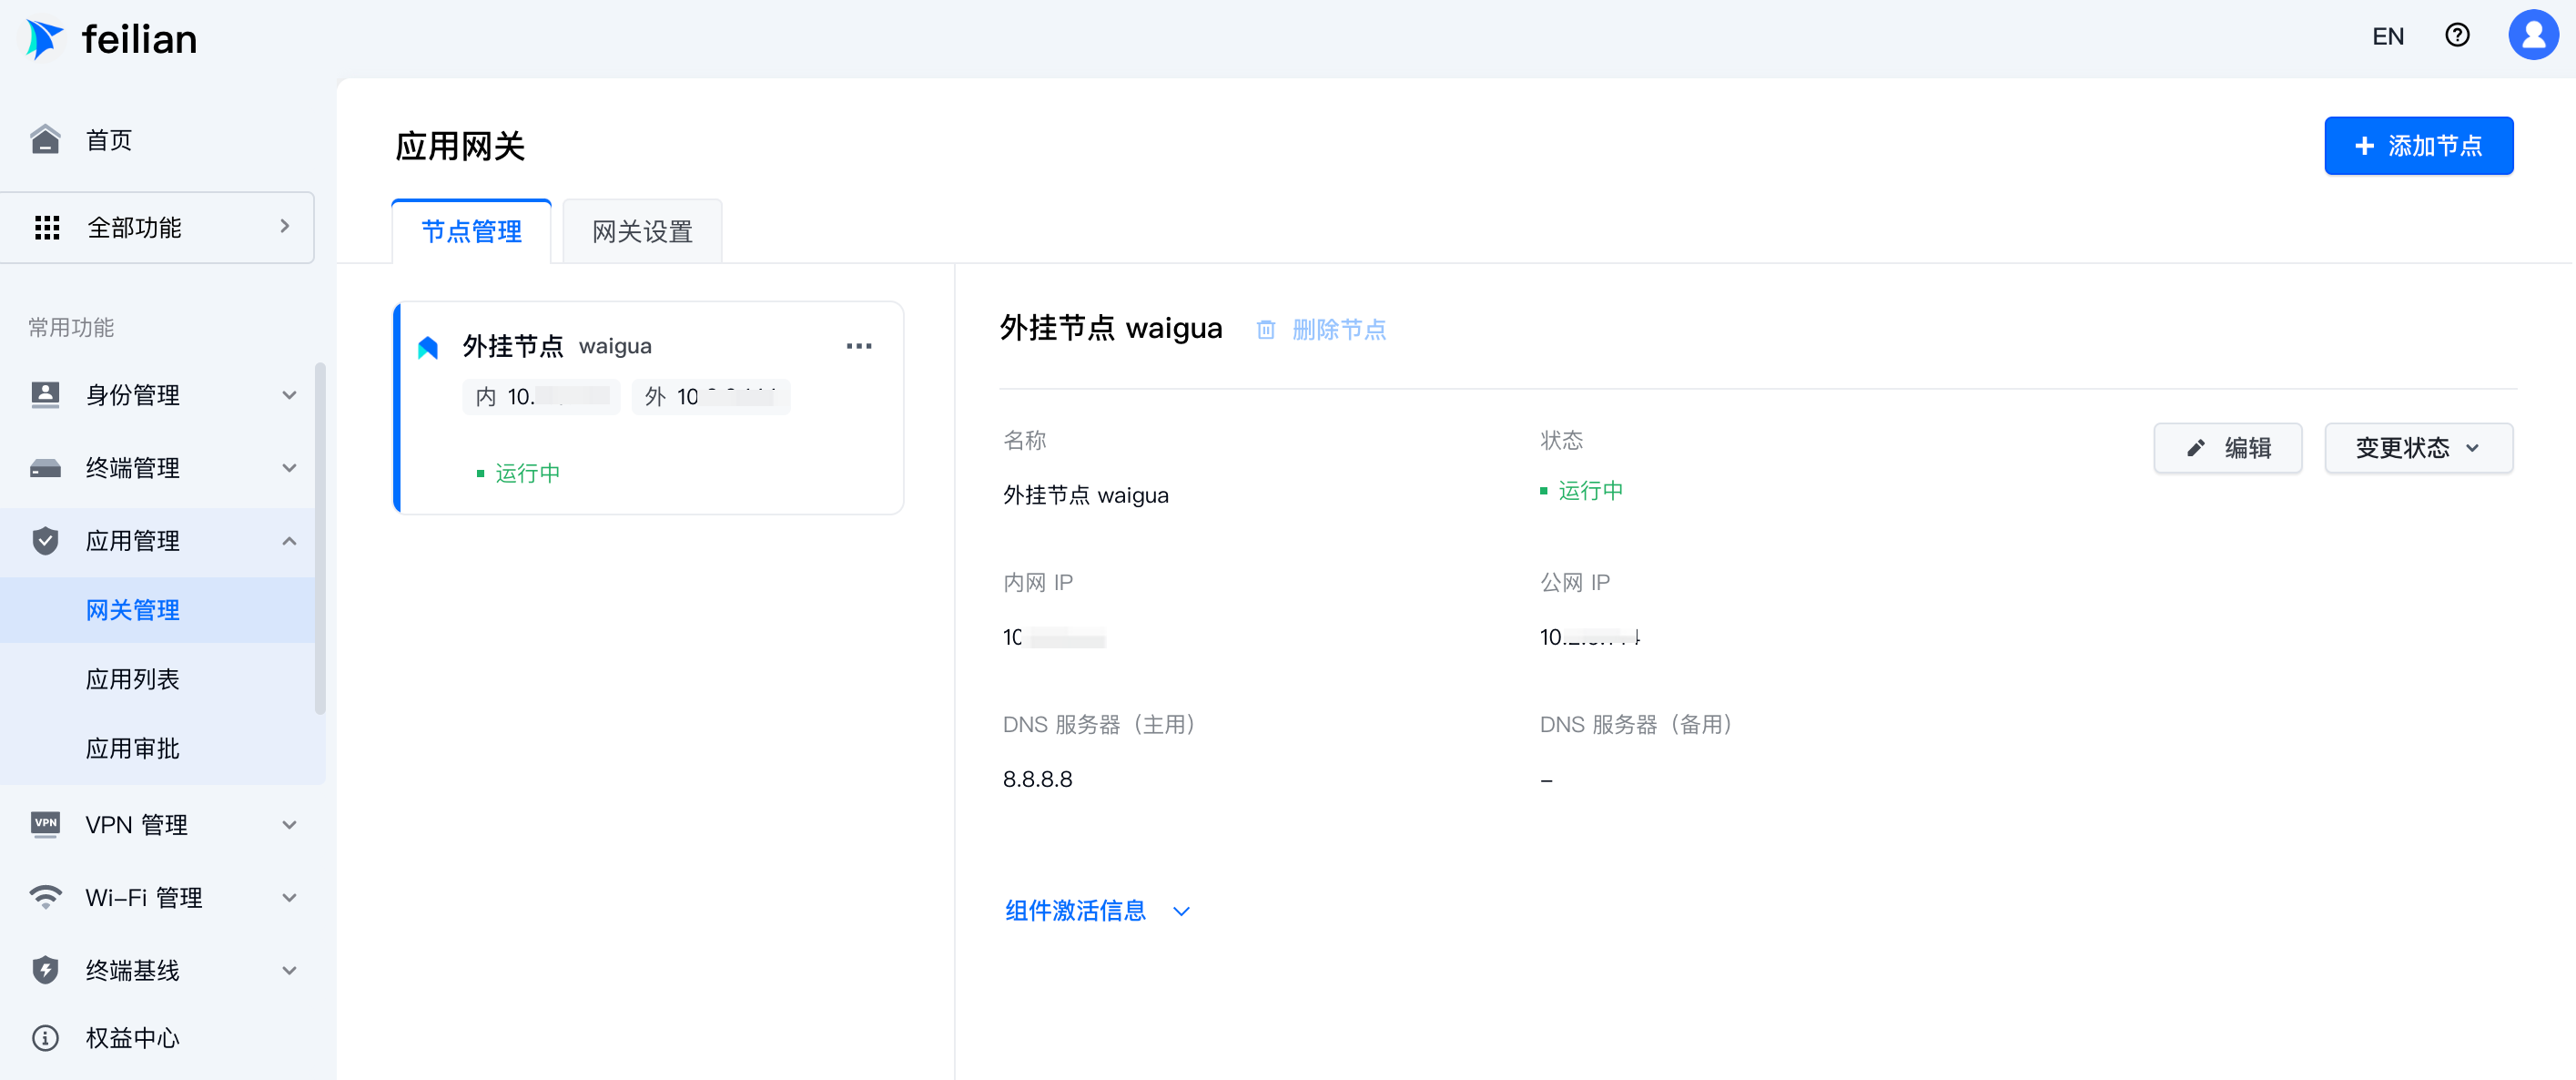Click the VPN 管理 sidebar icon

point(45,824)
